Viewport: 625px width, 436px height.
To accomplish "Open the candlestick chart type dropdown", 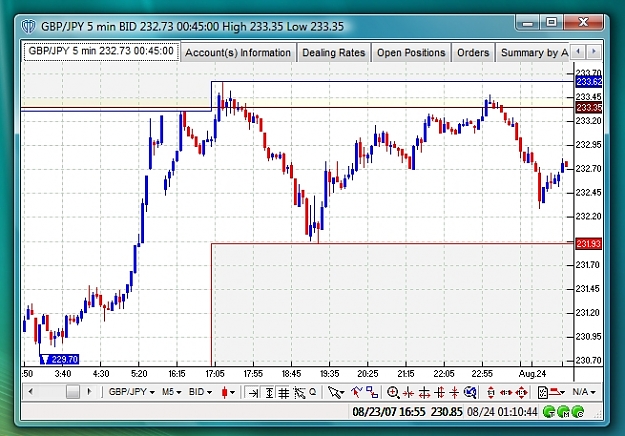I will tap(228, 393).
